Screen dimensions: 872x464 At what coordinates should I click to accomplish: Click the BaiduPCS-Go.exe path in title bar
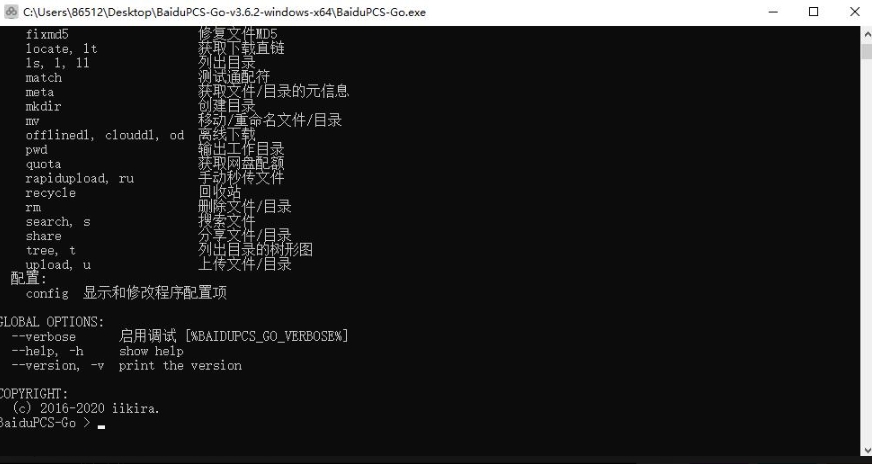pos(225,12)
